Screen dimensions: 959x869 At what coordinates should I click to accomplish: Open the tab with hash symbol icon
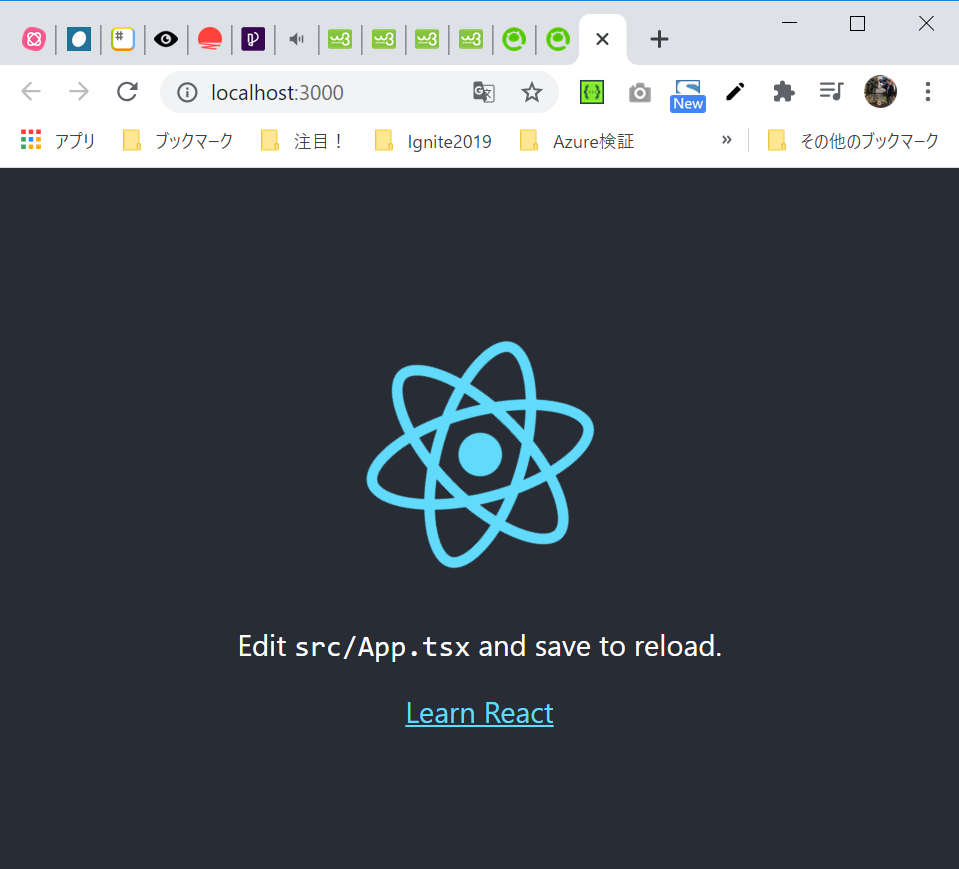coord(122,39)
